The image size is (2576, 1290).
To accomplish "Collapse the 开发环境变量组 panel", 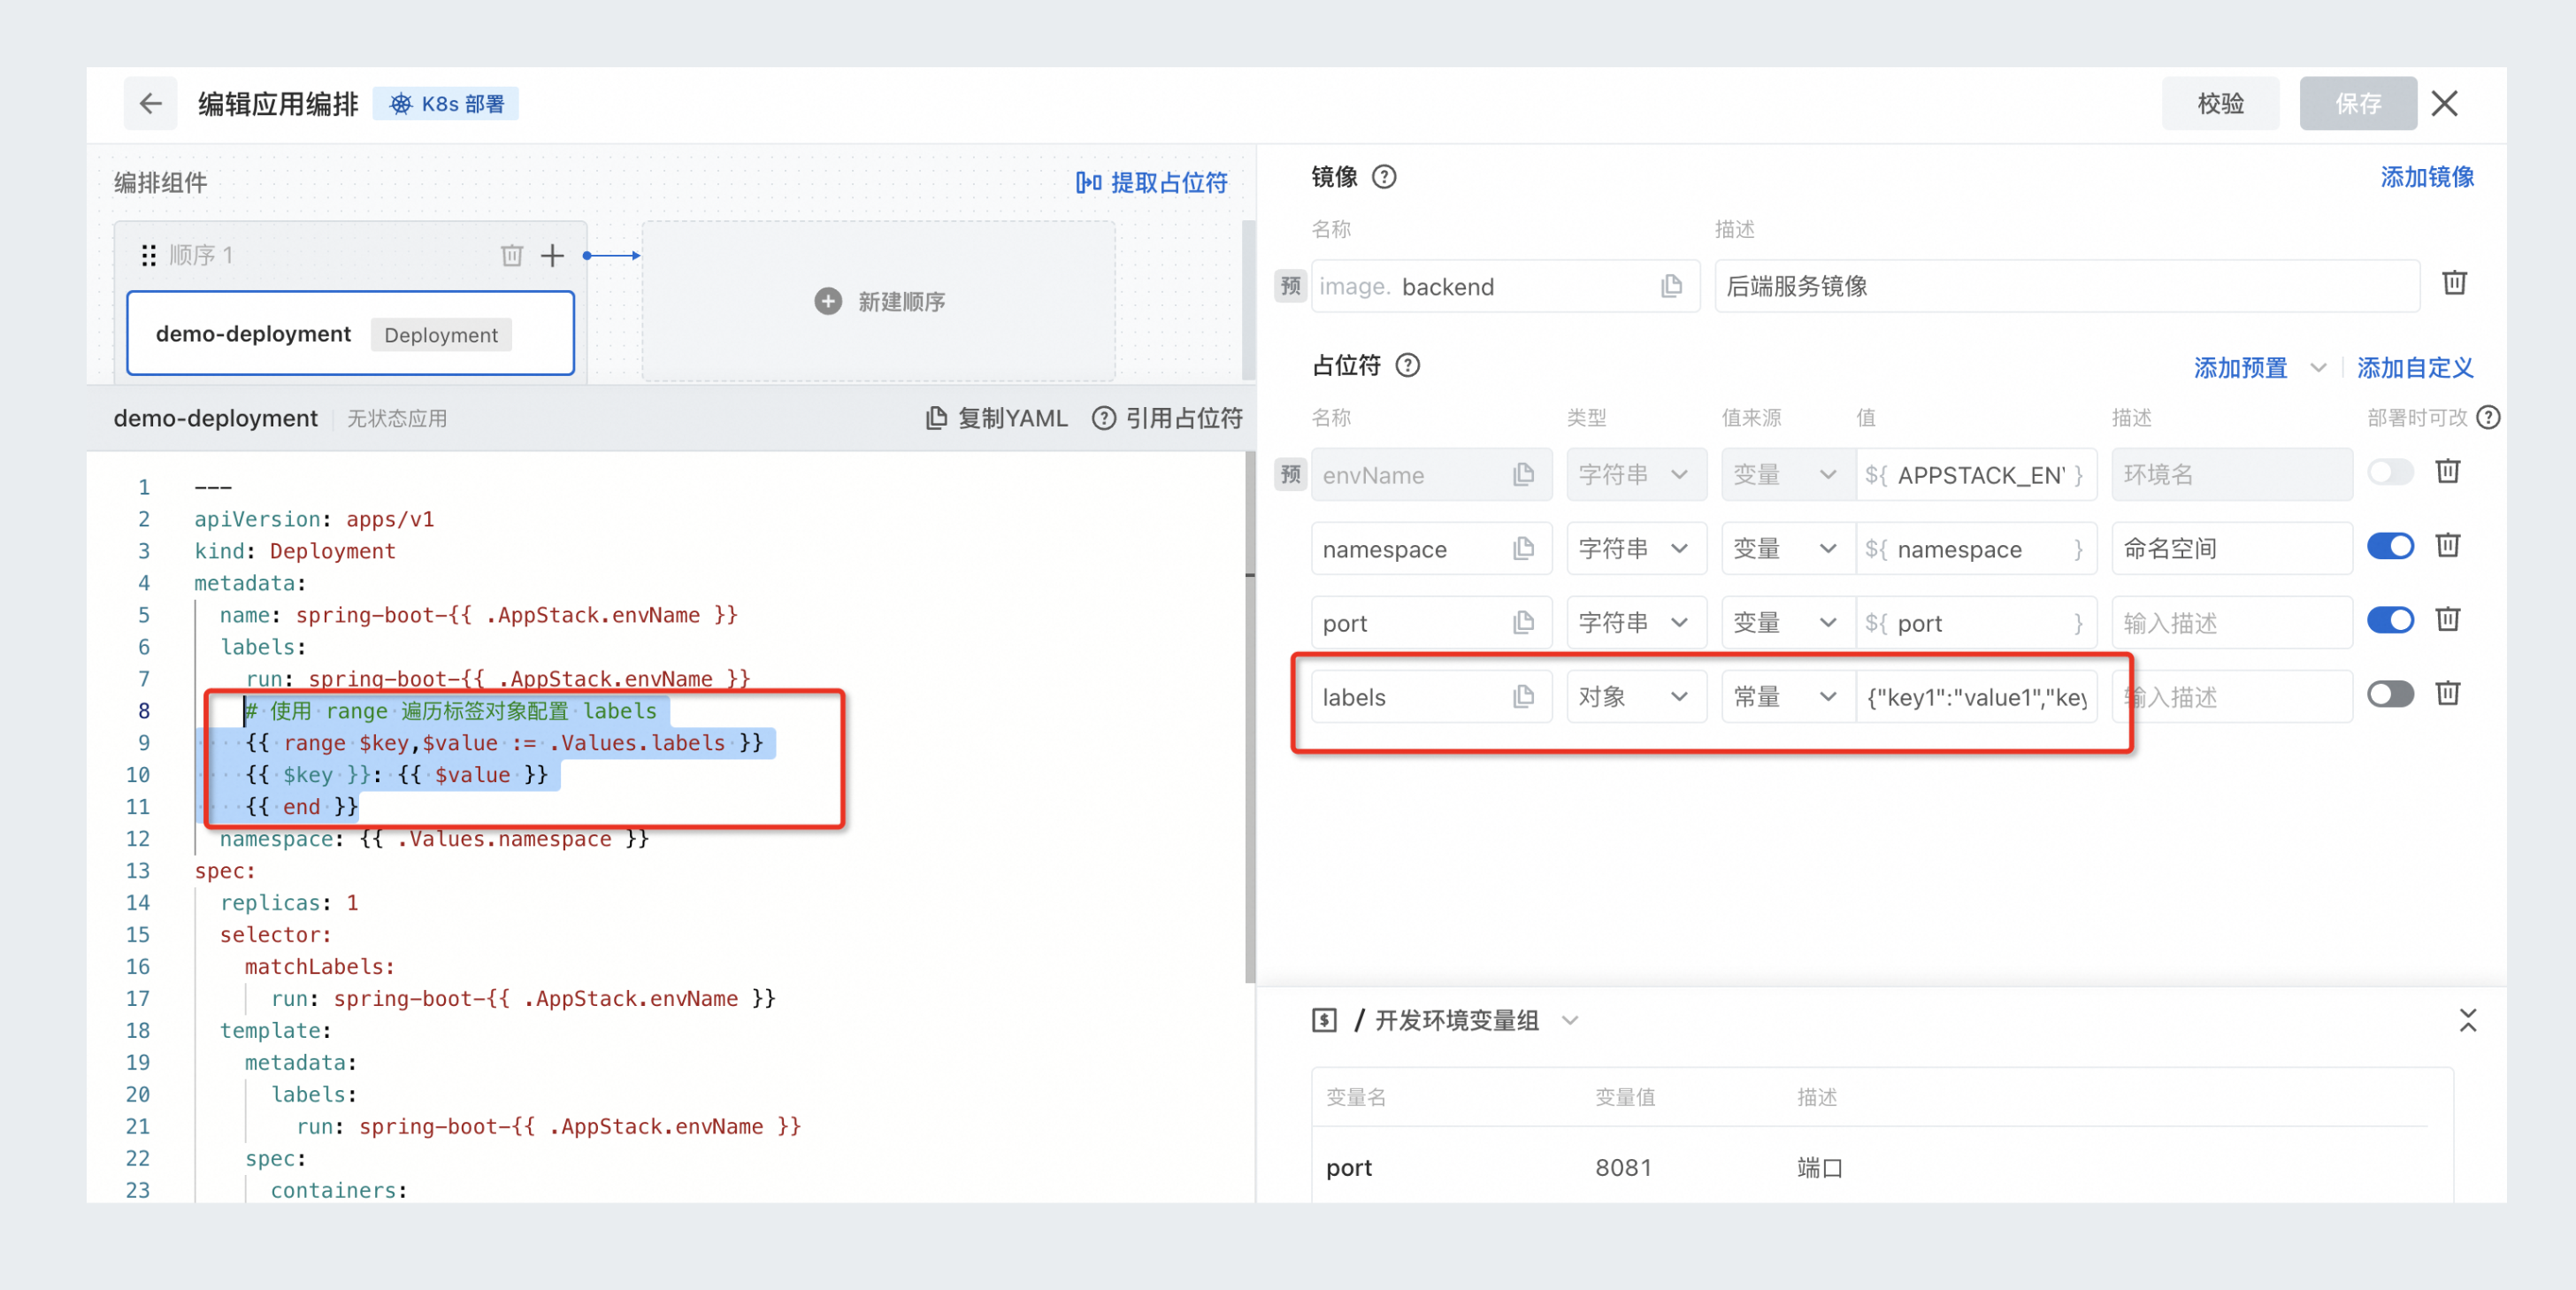I will click(x=2468, y=1020).
